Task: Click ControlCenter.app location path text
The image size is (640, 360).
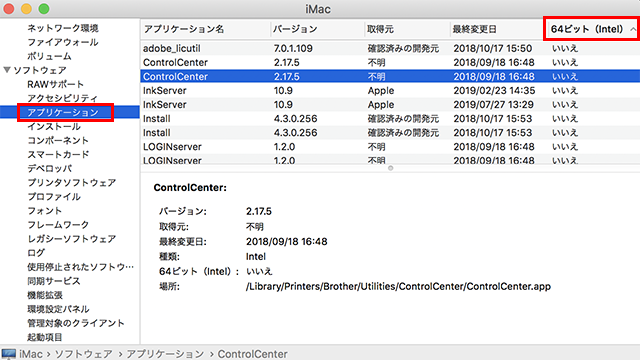Action: (x=398, y=286)
